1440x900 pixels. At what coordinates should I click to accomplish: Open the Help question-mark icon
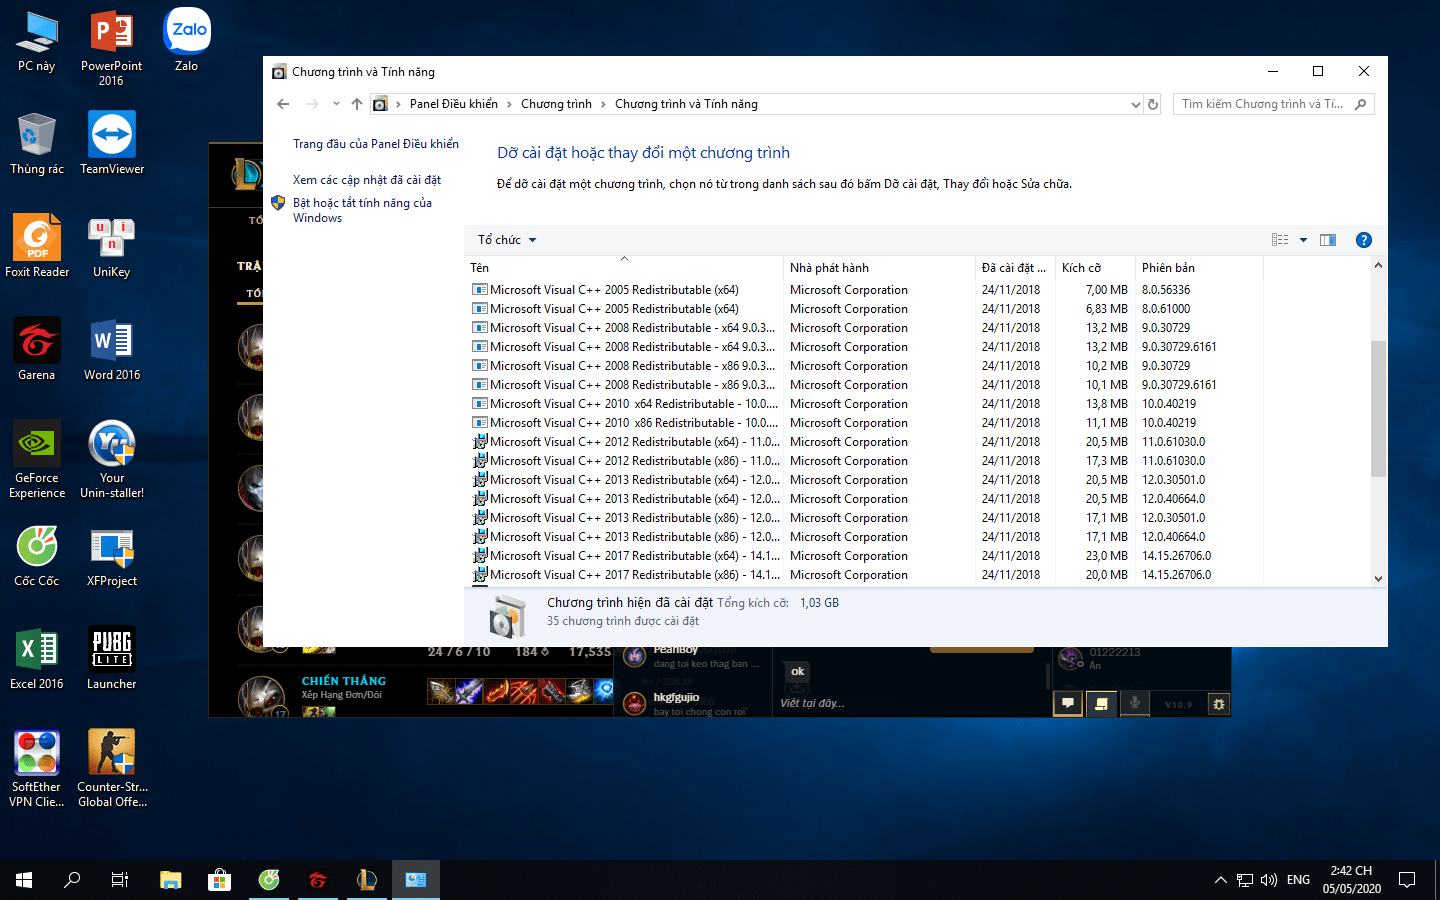[1363, 240]
